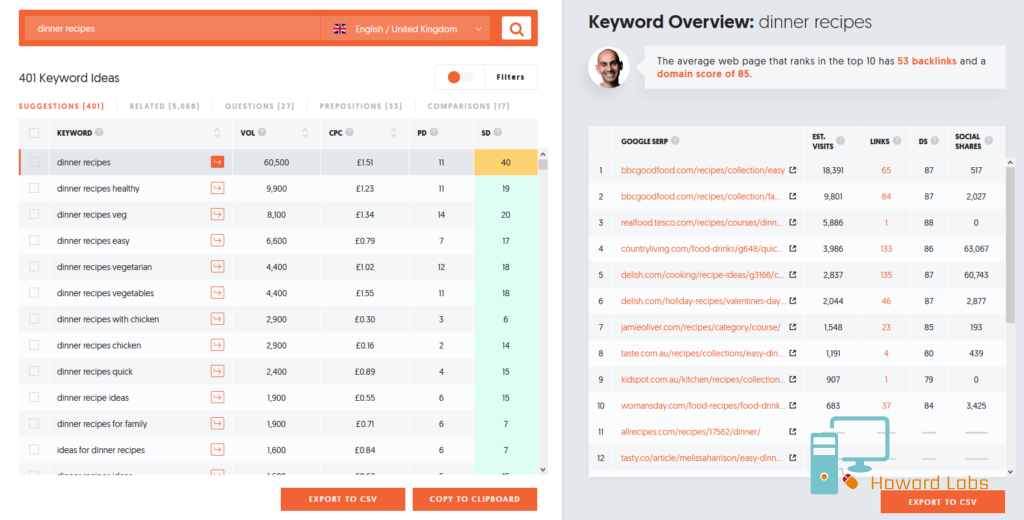Click COPY TO CLIPBOARD button
Viewport: 1024px width, 520px height.
(475, 499)
